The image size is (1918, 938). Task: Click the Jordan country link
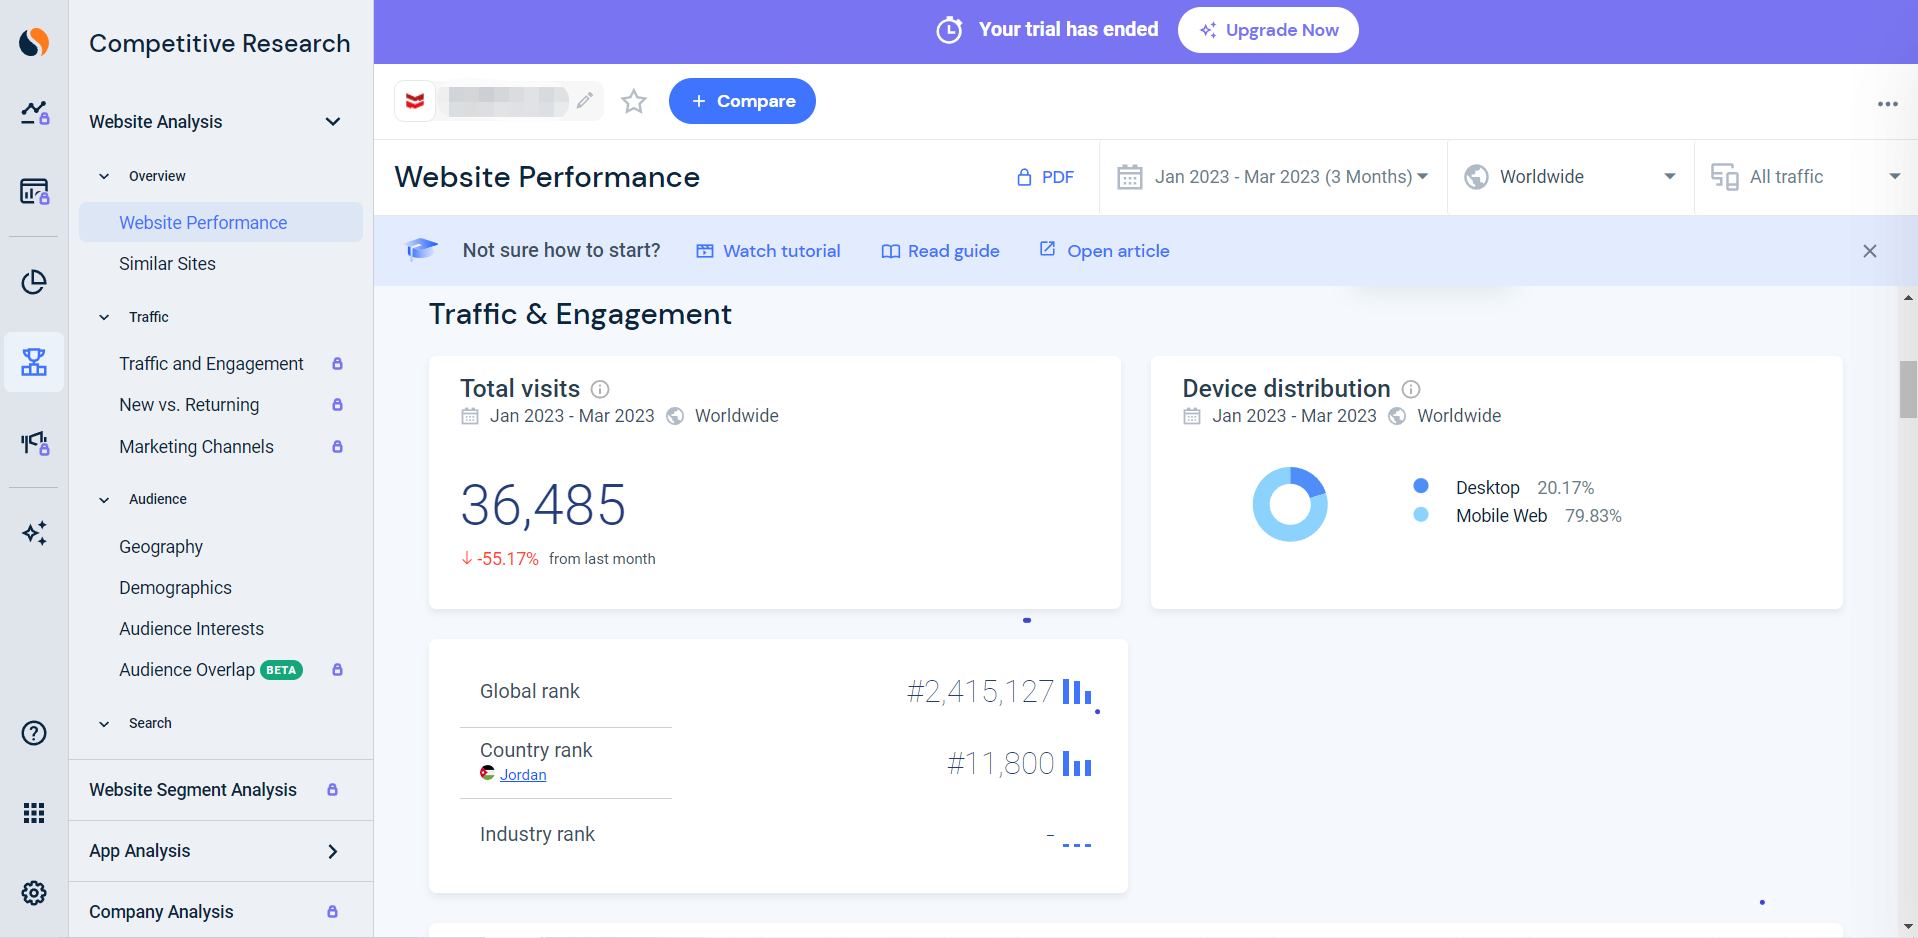pyautogui.click(x=523, y=775)
